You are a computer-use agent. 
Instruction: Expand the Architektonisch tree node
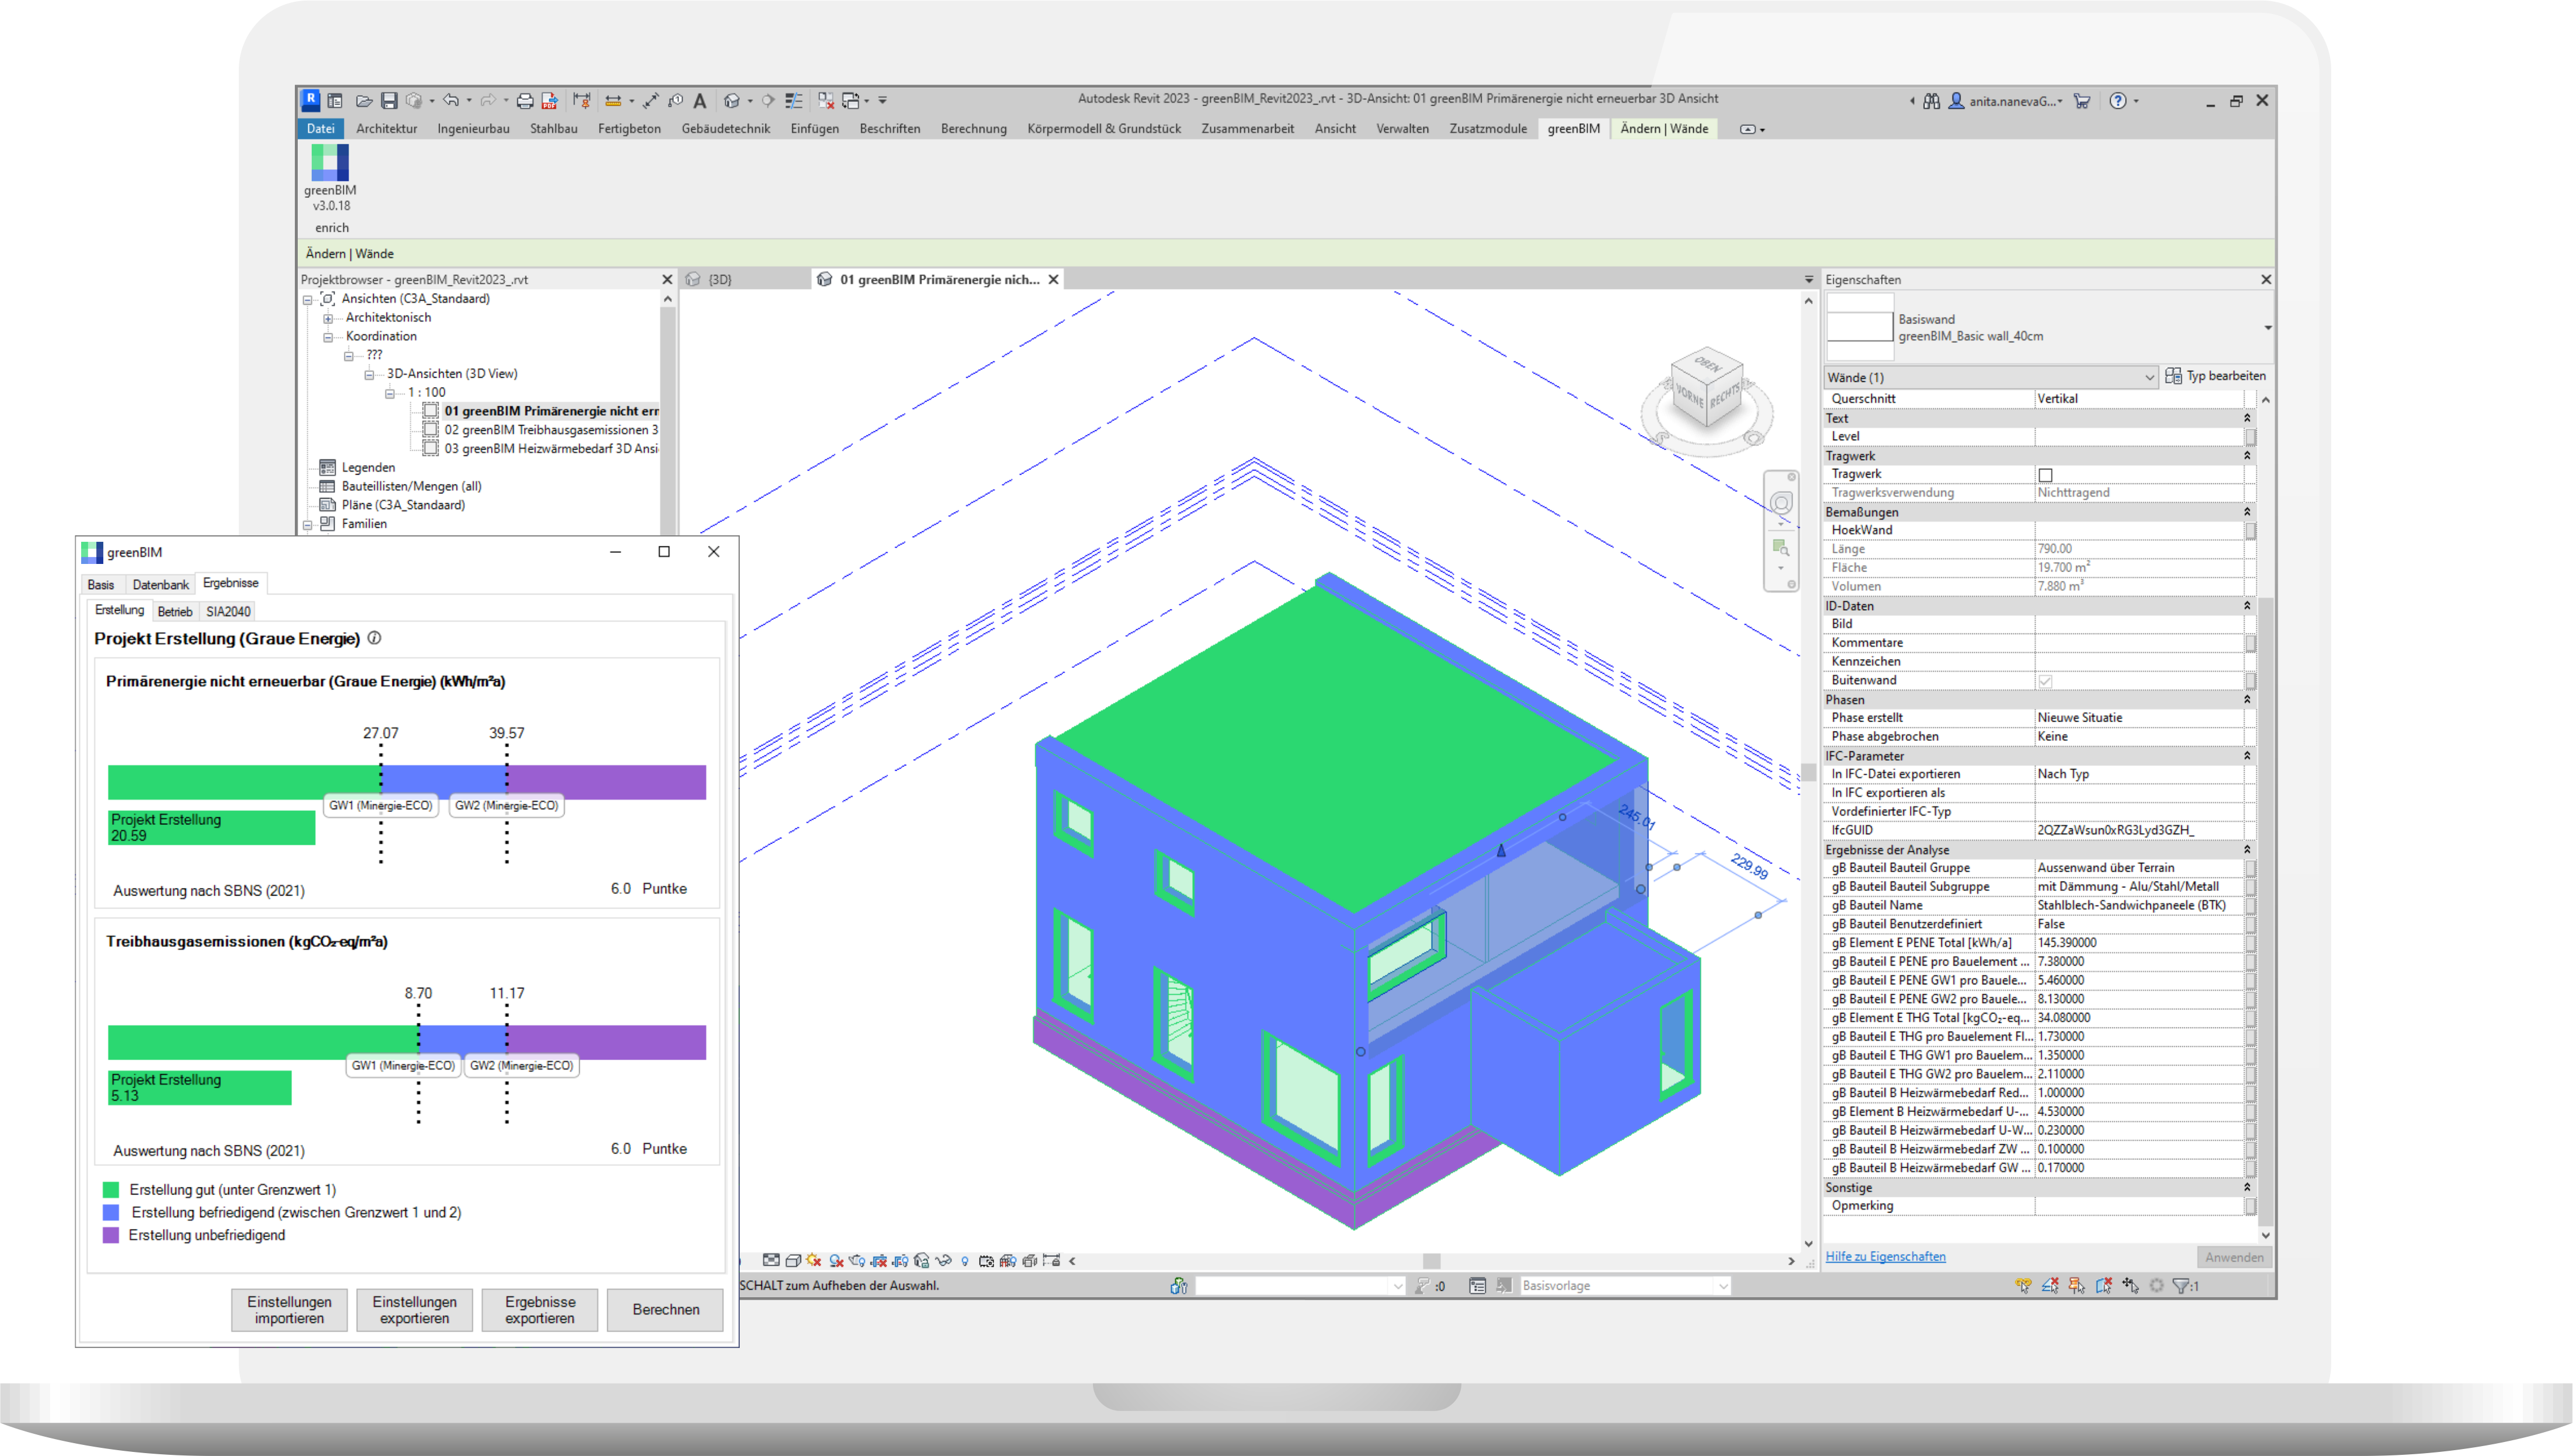(328, 319)
